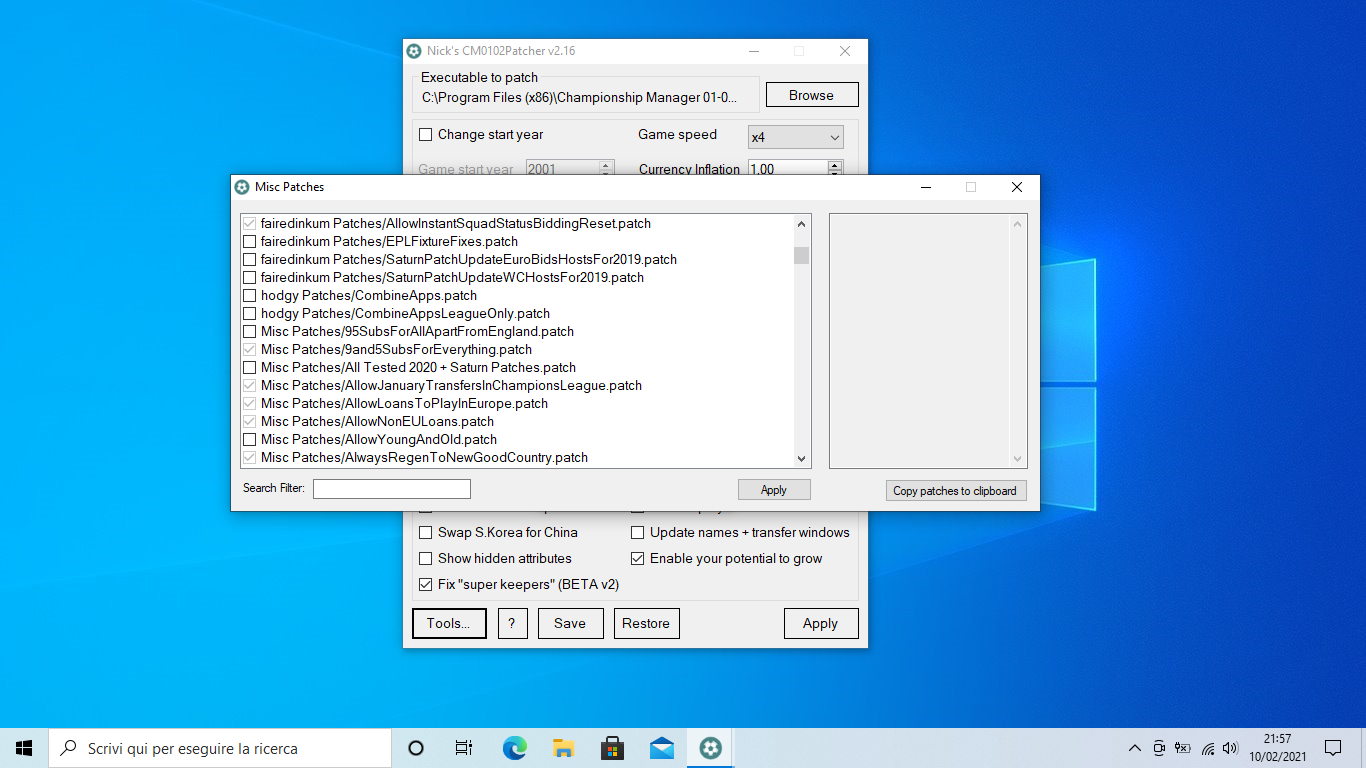Click the taskbar search box
Screen dimensions: 1366x768
[x=220, y=748]
